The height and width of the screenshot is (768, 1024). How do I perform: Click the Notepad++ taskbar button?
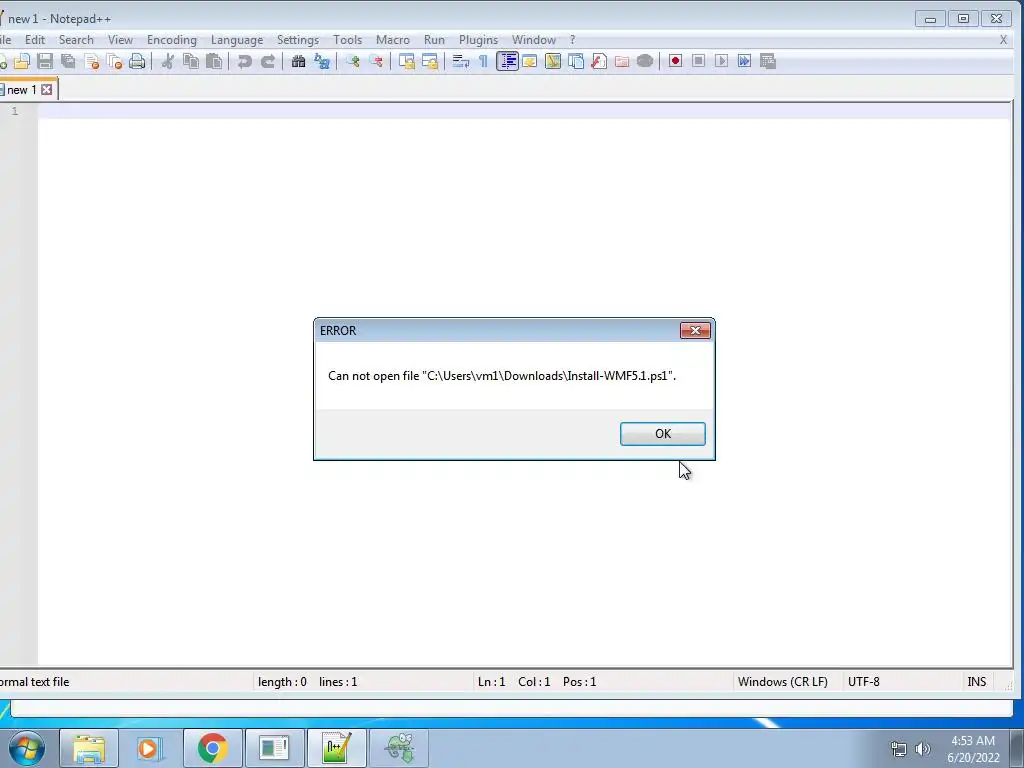(x=337, y=748)
